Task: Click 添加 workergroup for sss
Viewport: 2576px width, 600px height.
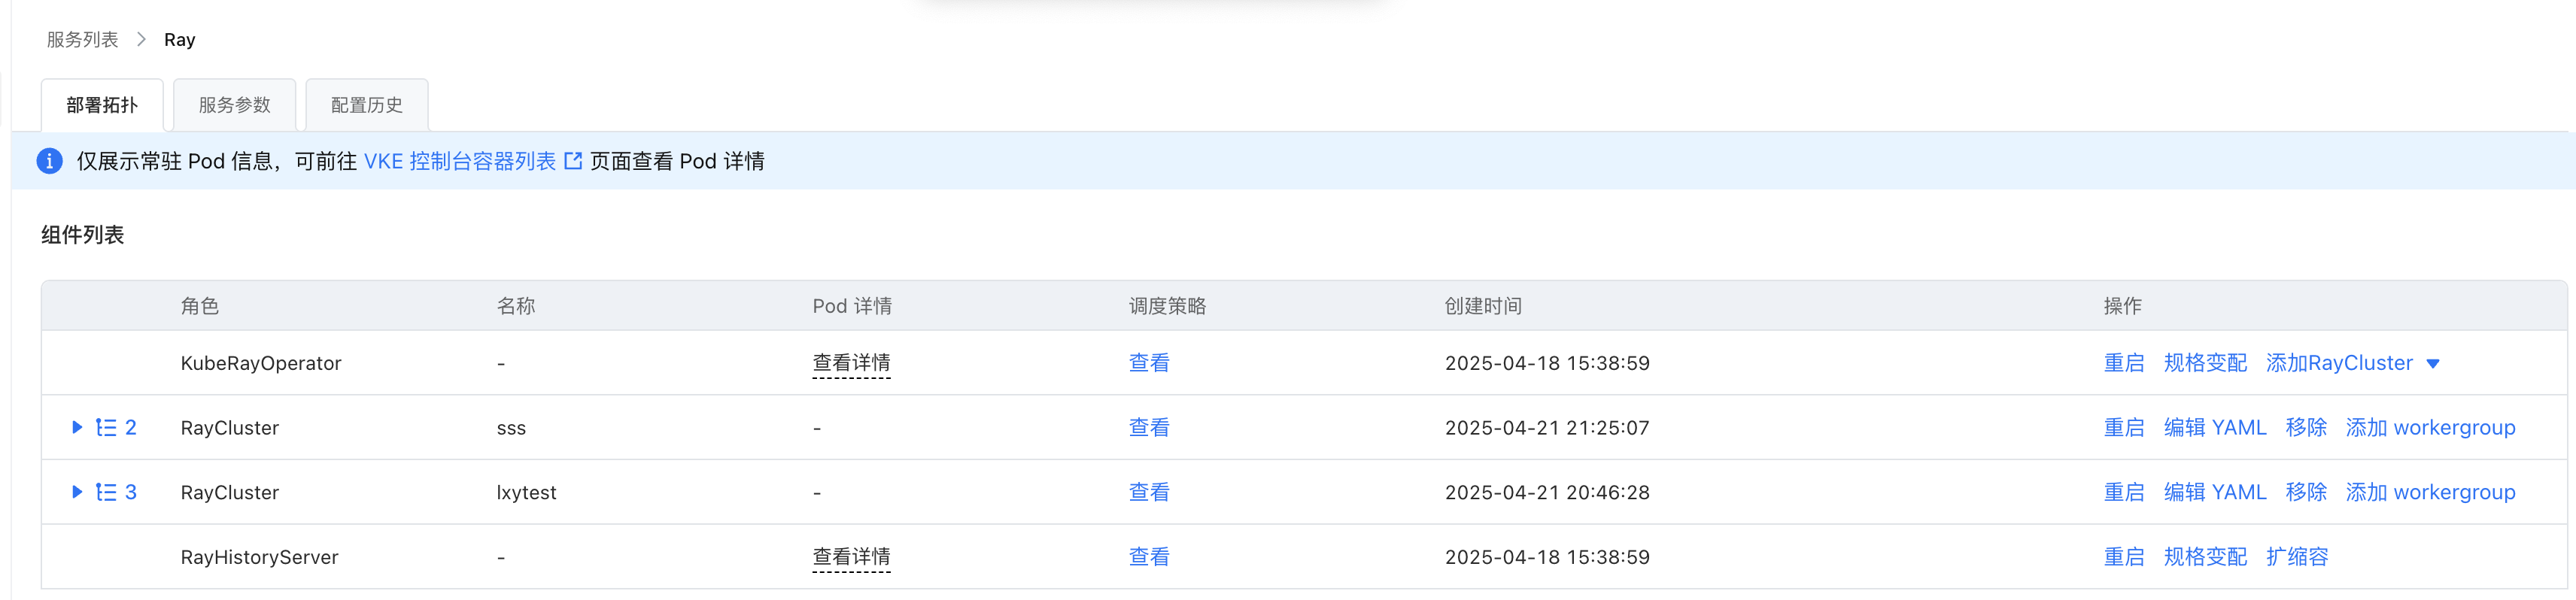Action: [x=2430, y=428]
